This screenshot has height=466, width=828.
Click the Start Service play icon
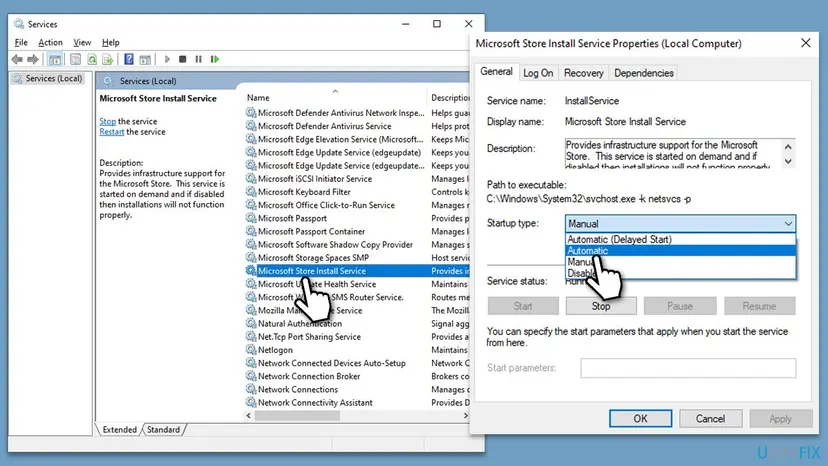pos(167,59)
